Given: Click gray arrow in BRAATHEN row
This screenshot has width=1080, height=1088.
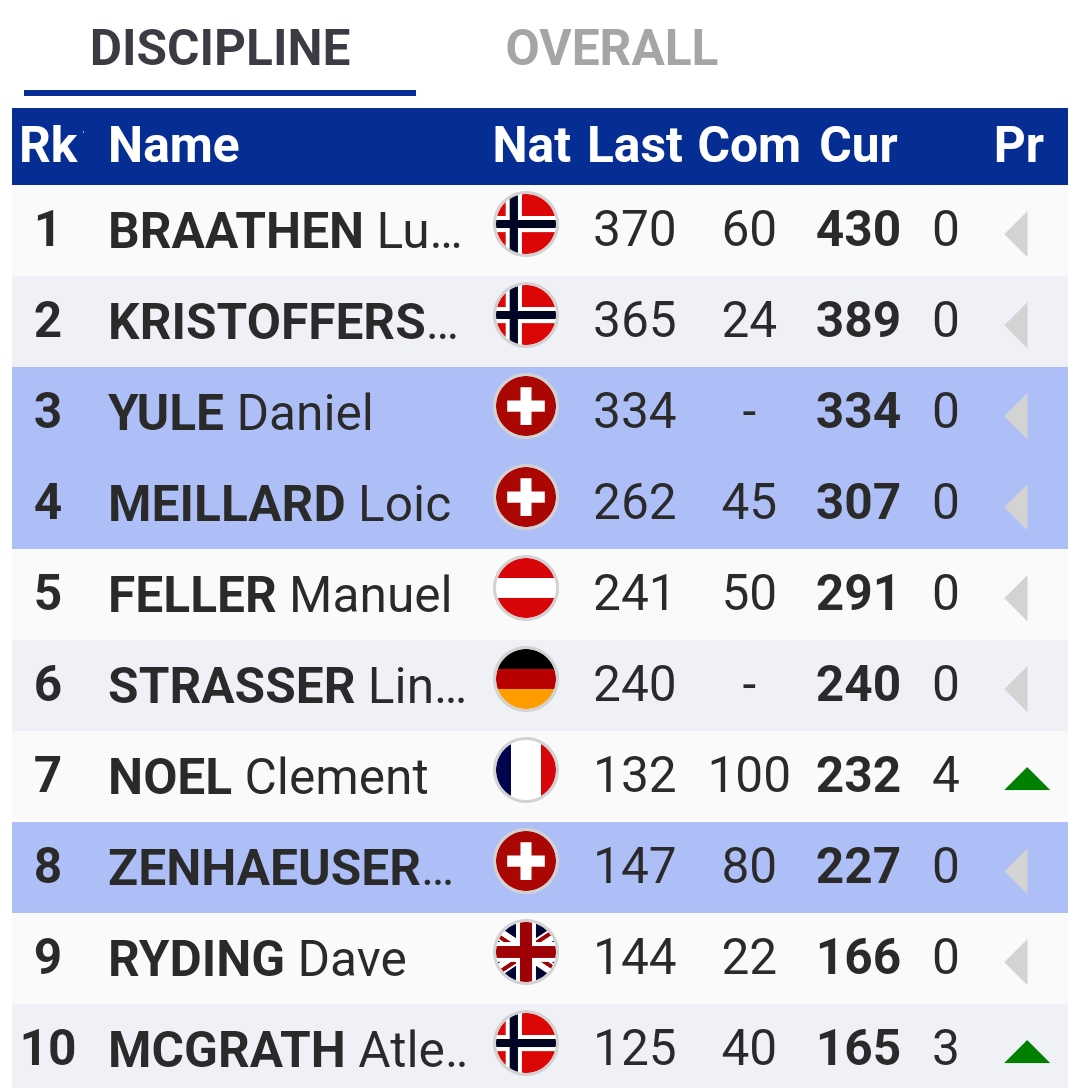Looking at the screenshot, I should click(1017, 235).
